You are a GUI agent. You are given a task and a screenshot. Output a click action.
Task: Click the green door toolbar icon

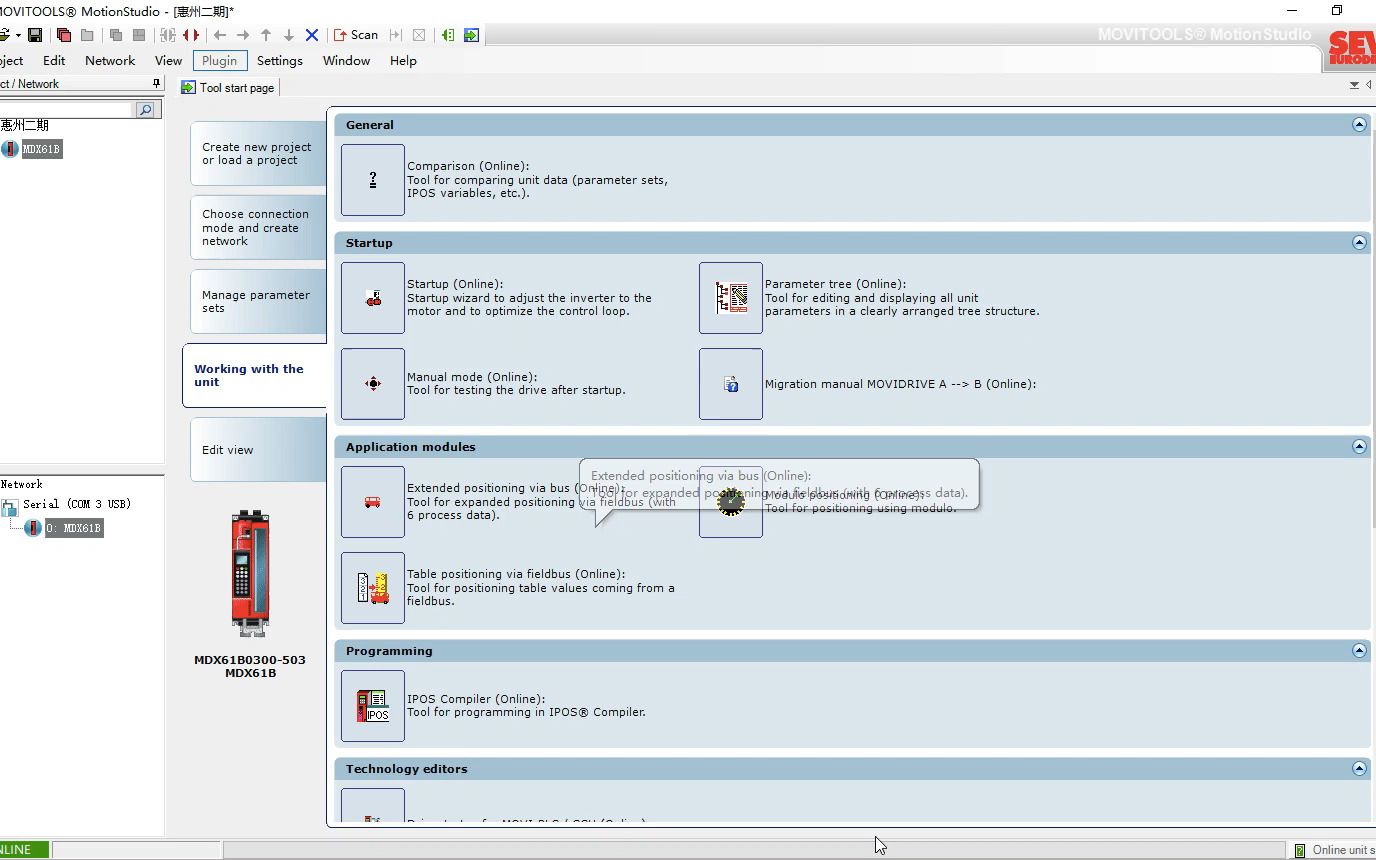point(448,35)
